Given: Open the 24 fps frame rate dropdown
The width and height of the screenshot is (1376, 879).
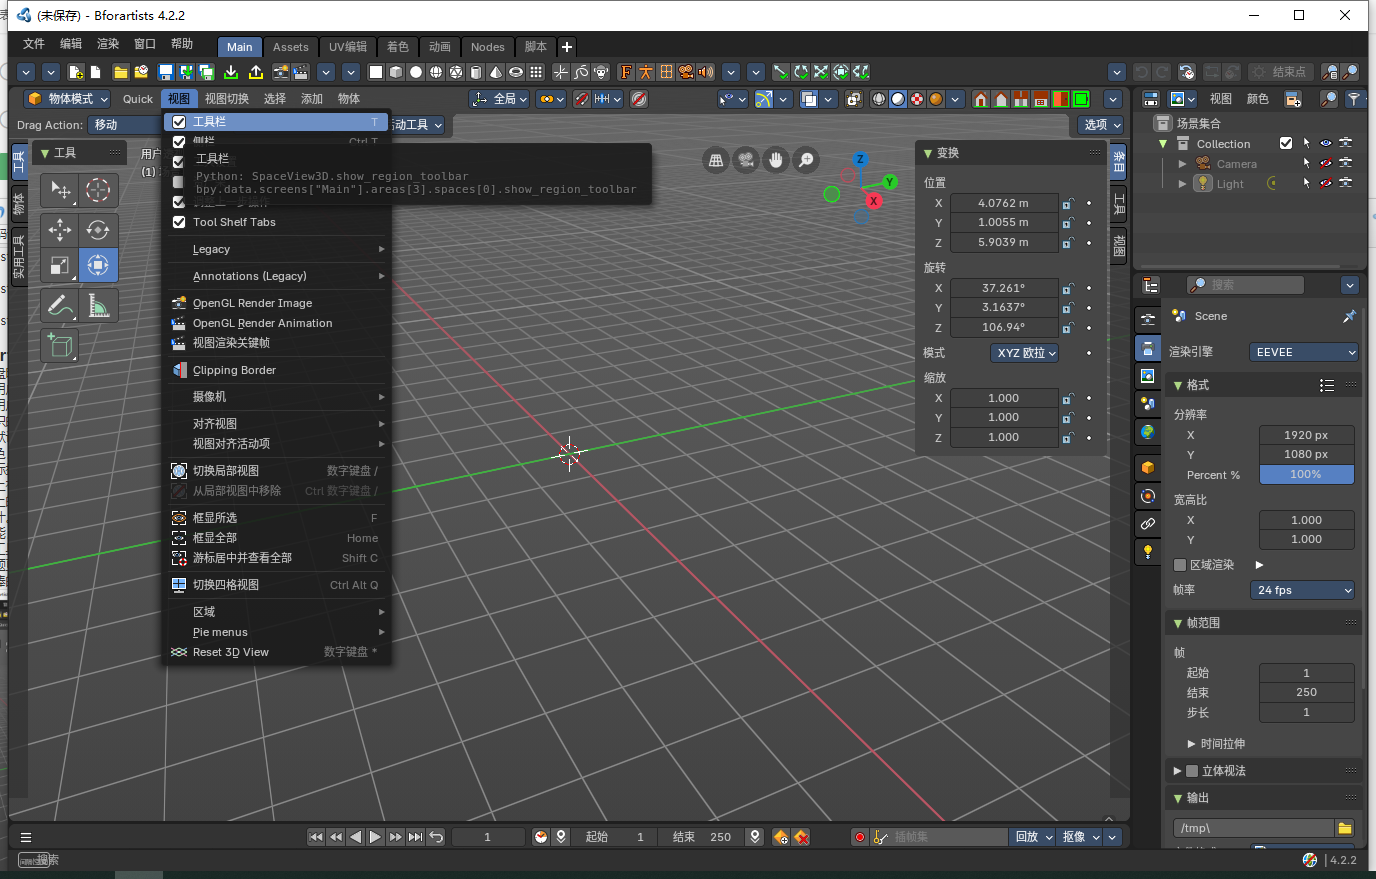Looking at the screenshot, I should click(1303, 590).
